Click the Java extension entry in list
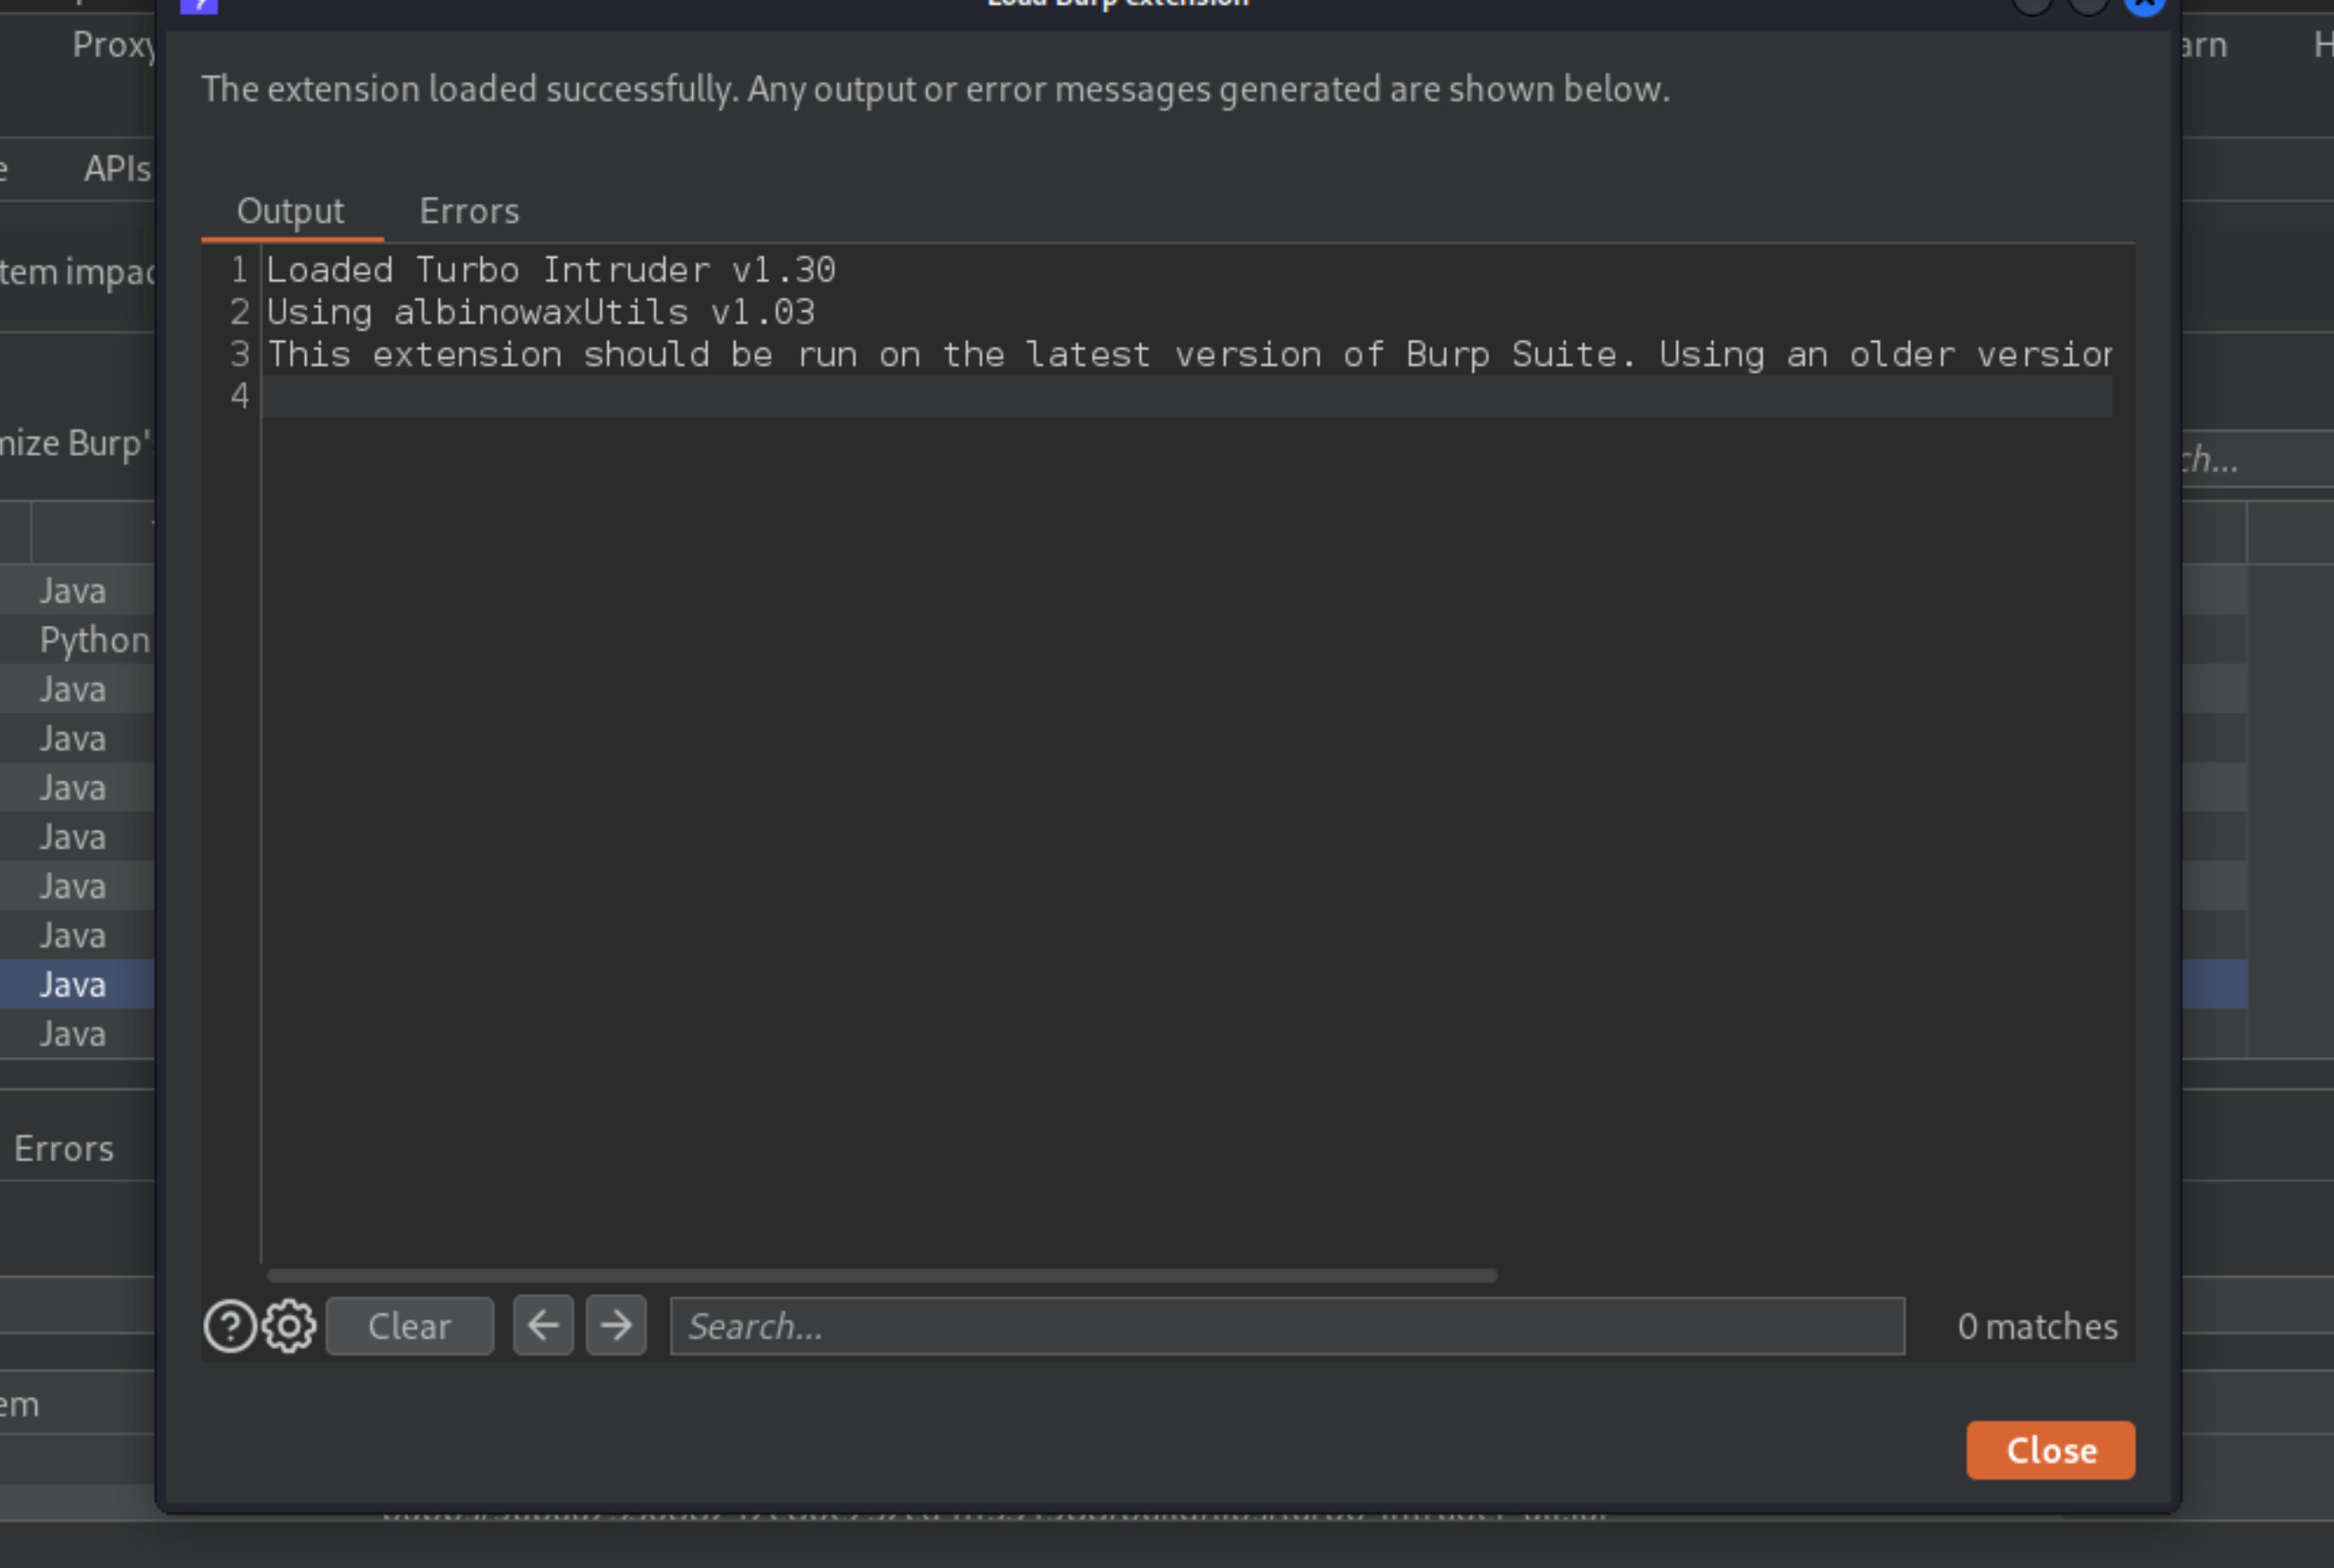2334x1568 pixels. coord(74,985)
